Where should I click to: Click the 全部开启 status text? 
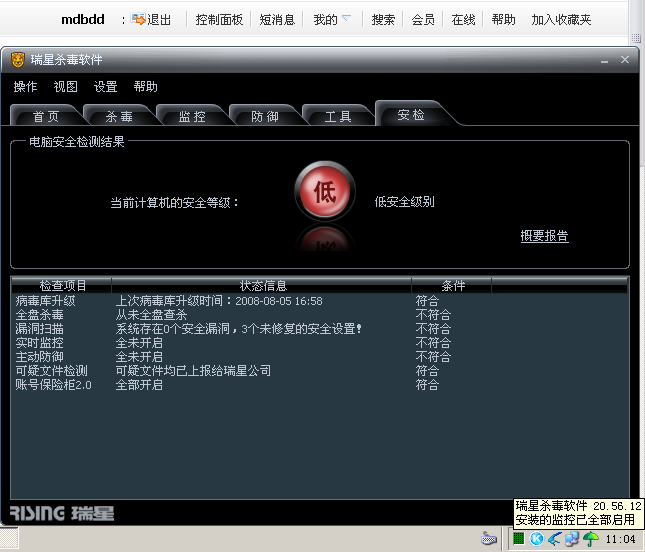(139, 385)
